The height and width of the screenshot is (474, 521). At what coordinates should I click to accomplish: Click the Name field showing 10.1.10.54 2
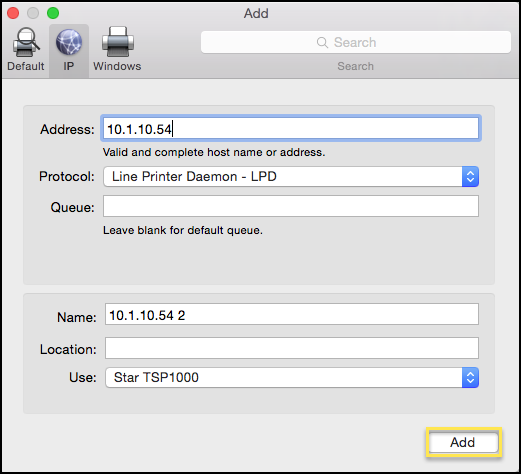[292, 314]
